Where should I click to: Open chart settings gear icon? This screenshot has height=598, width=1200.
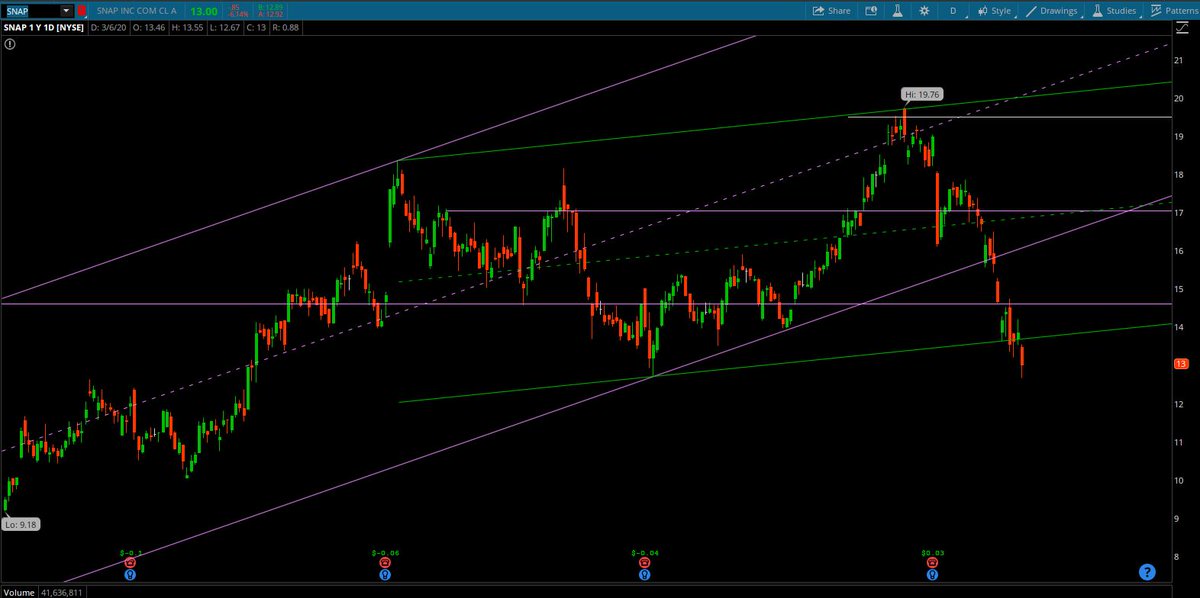[x=924, y=10]
